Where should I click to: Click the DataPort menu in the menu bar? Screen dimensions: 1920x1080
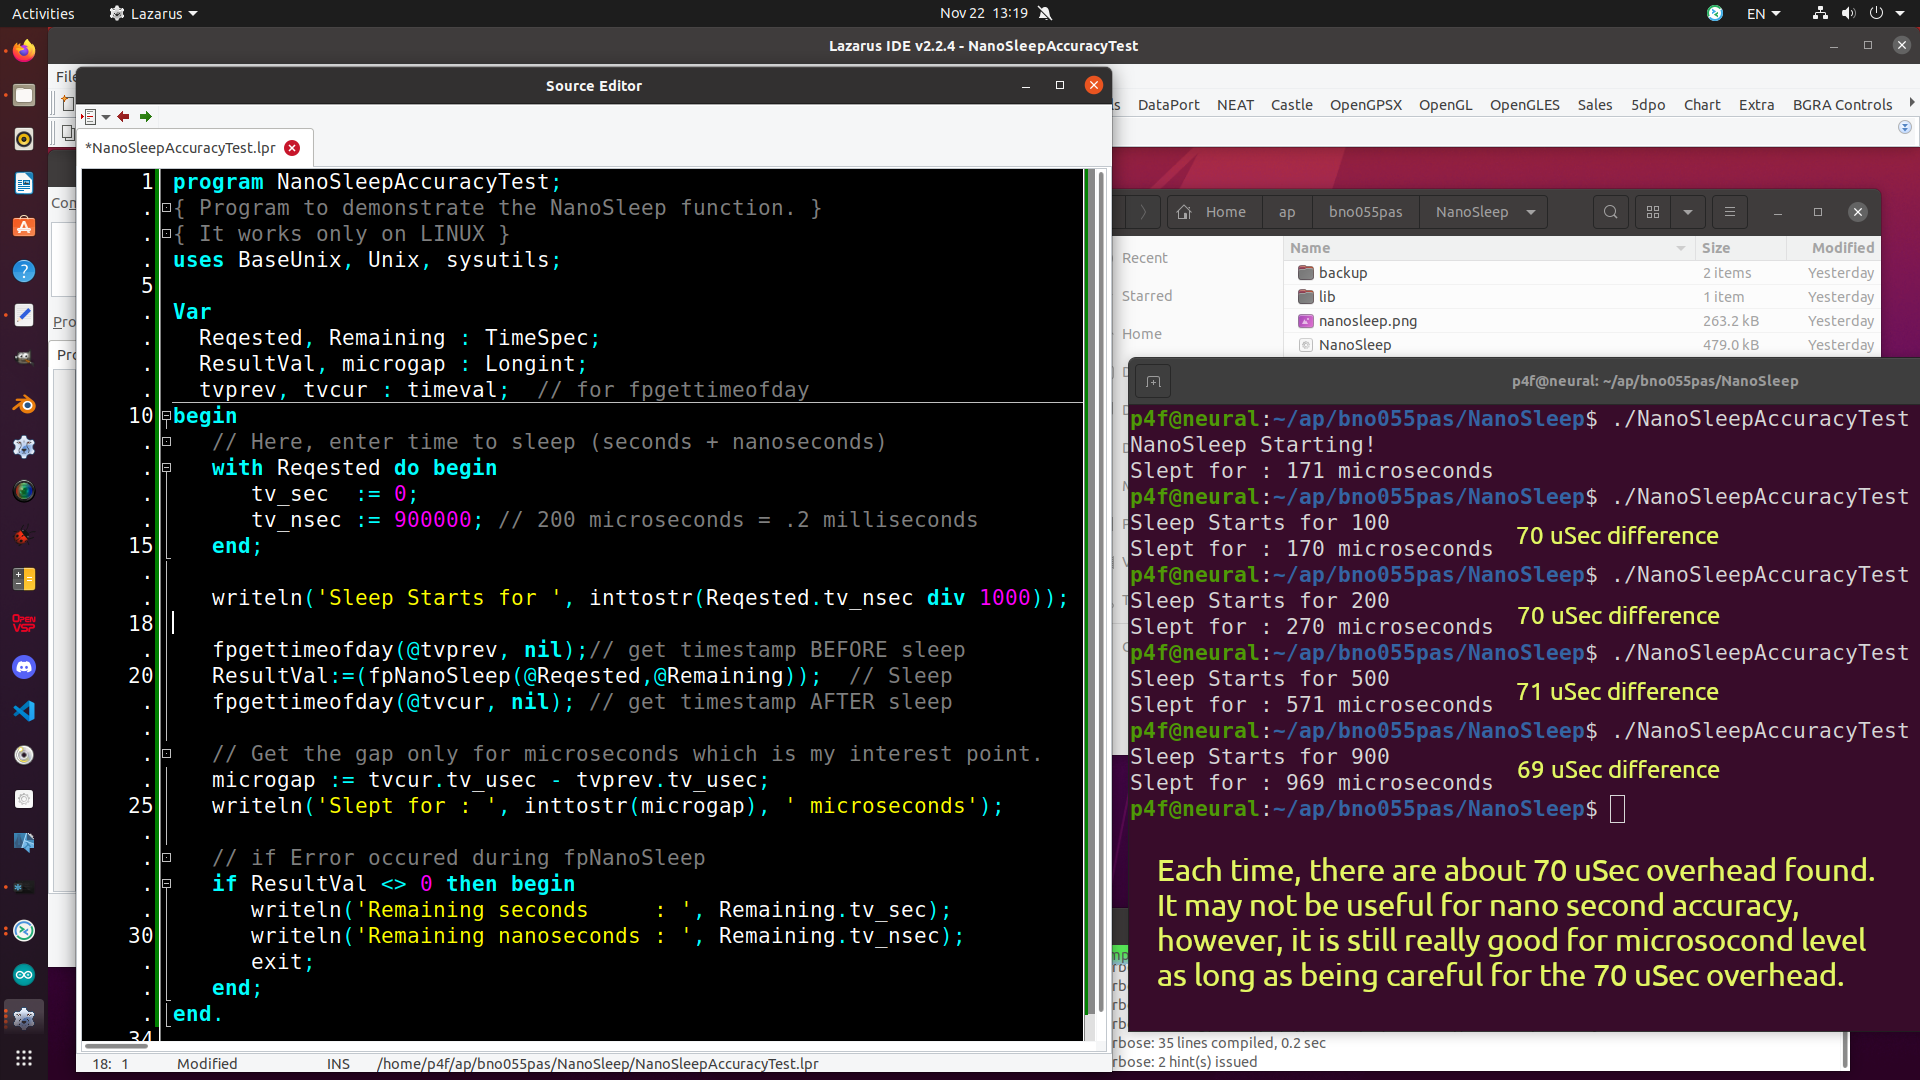(x=1168, y=104)
